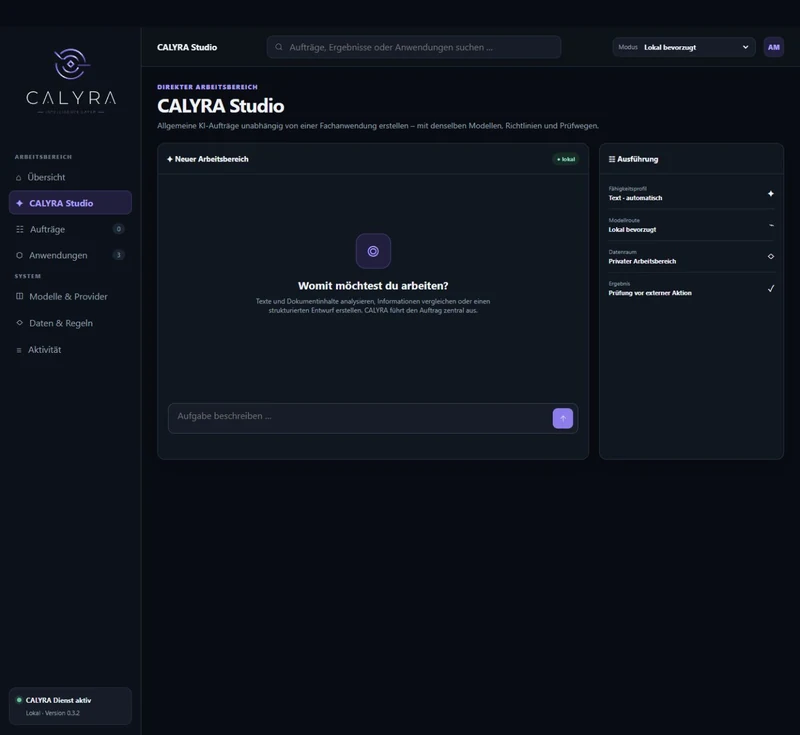Open the Ergebnis setting Prüfung vor externer Aktion
This screenshot has height=735, width=800.
(x=691, y=288)
